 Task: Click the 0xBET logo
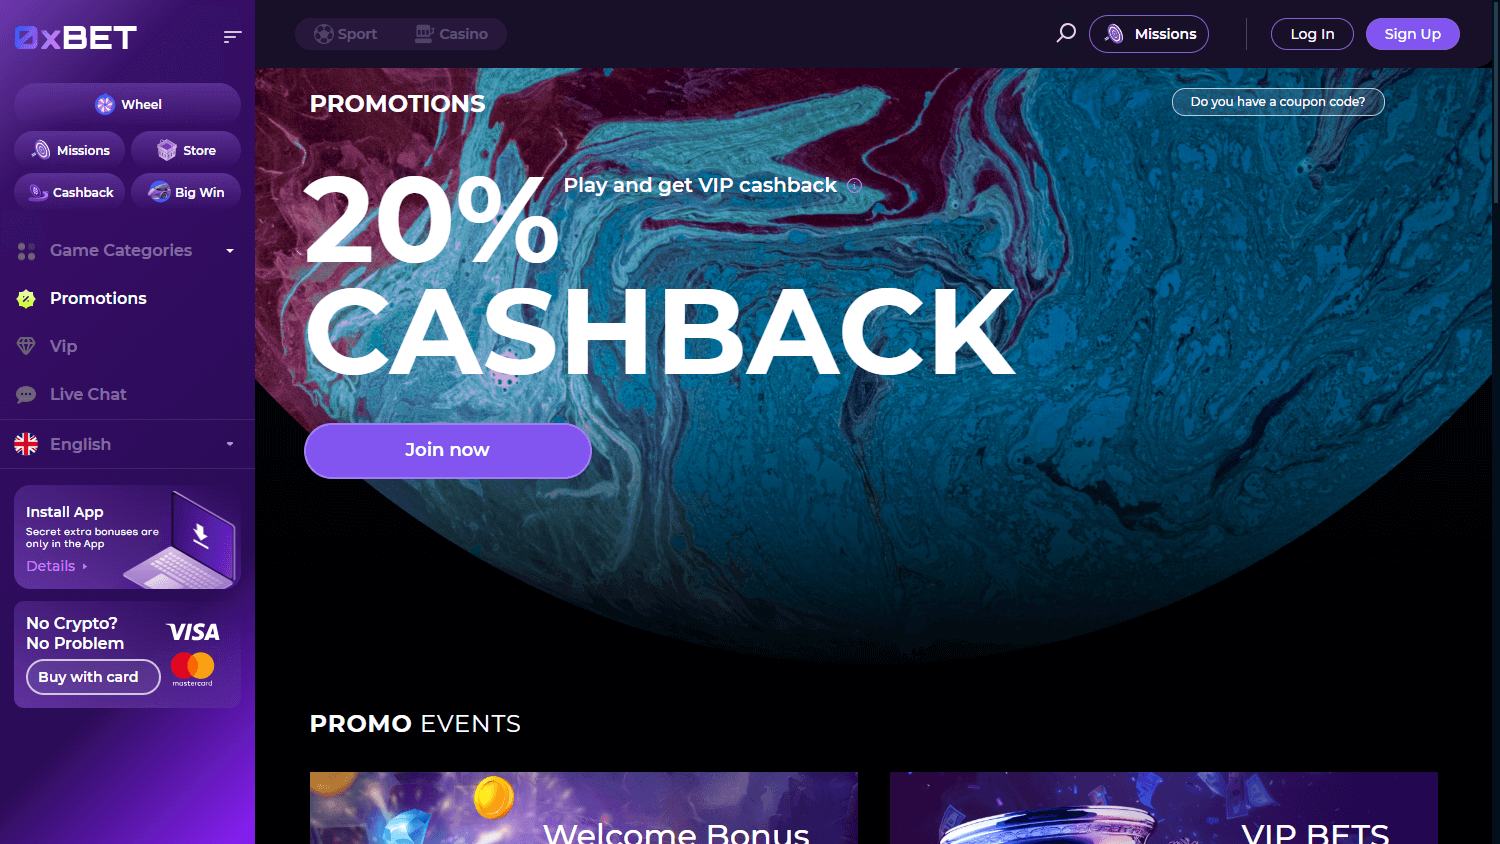pos(76,38)
